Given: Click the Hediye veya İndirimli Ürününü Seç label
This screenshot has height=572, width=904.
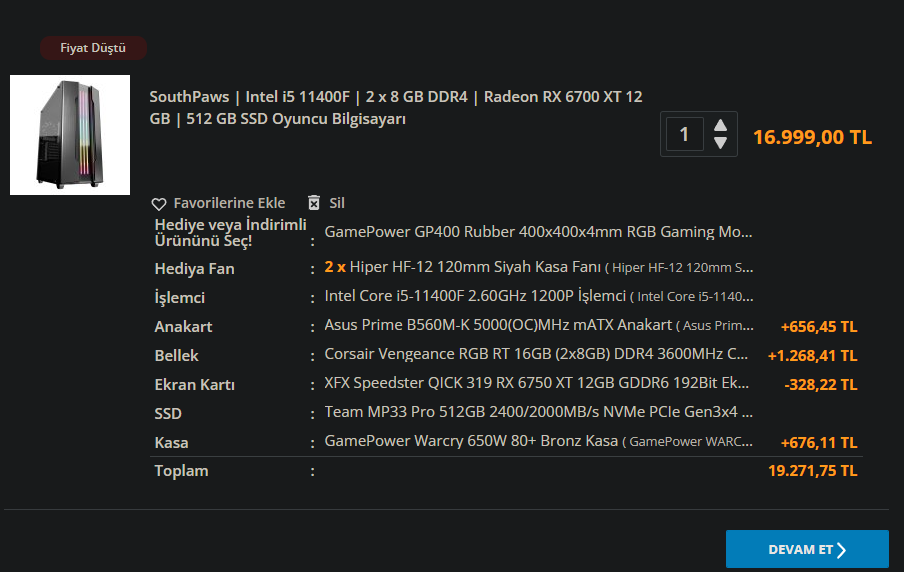Looking at the screenshot, I should click(x=231, y=232).
